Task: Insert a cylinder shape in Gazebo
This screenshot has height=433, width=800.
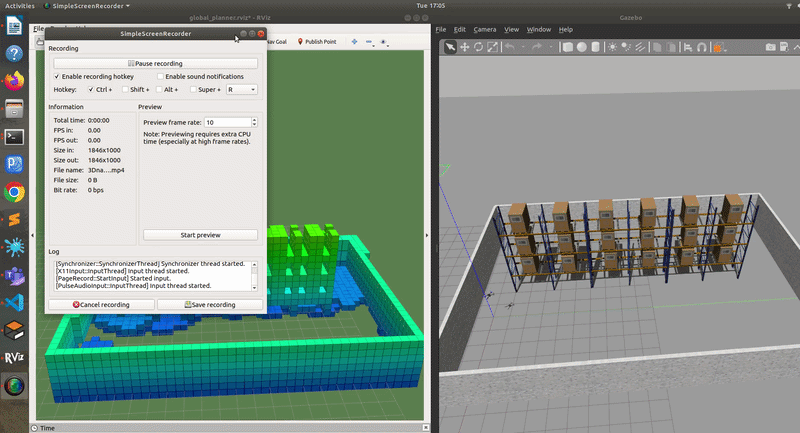Action: (597, 47)
